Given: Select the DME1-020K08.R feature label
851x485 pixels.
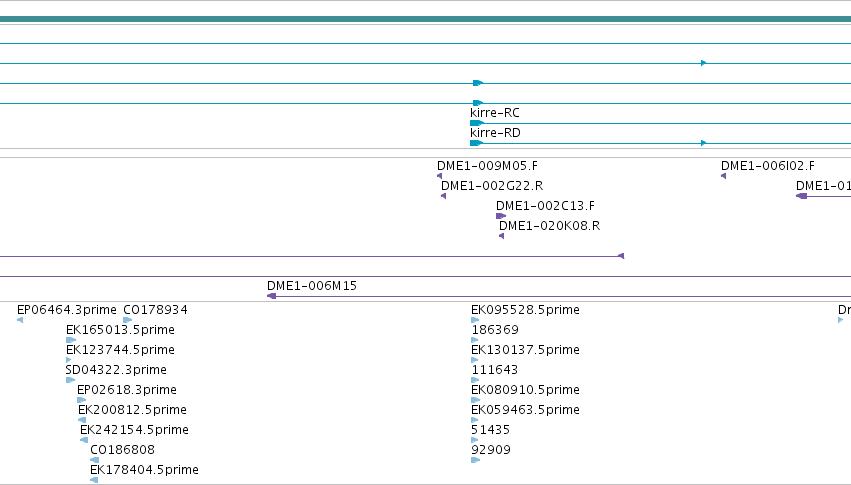Looking at the screenshot, I should 549,226.
